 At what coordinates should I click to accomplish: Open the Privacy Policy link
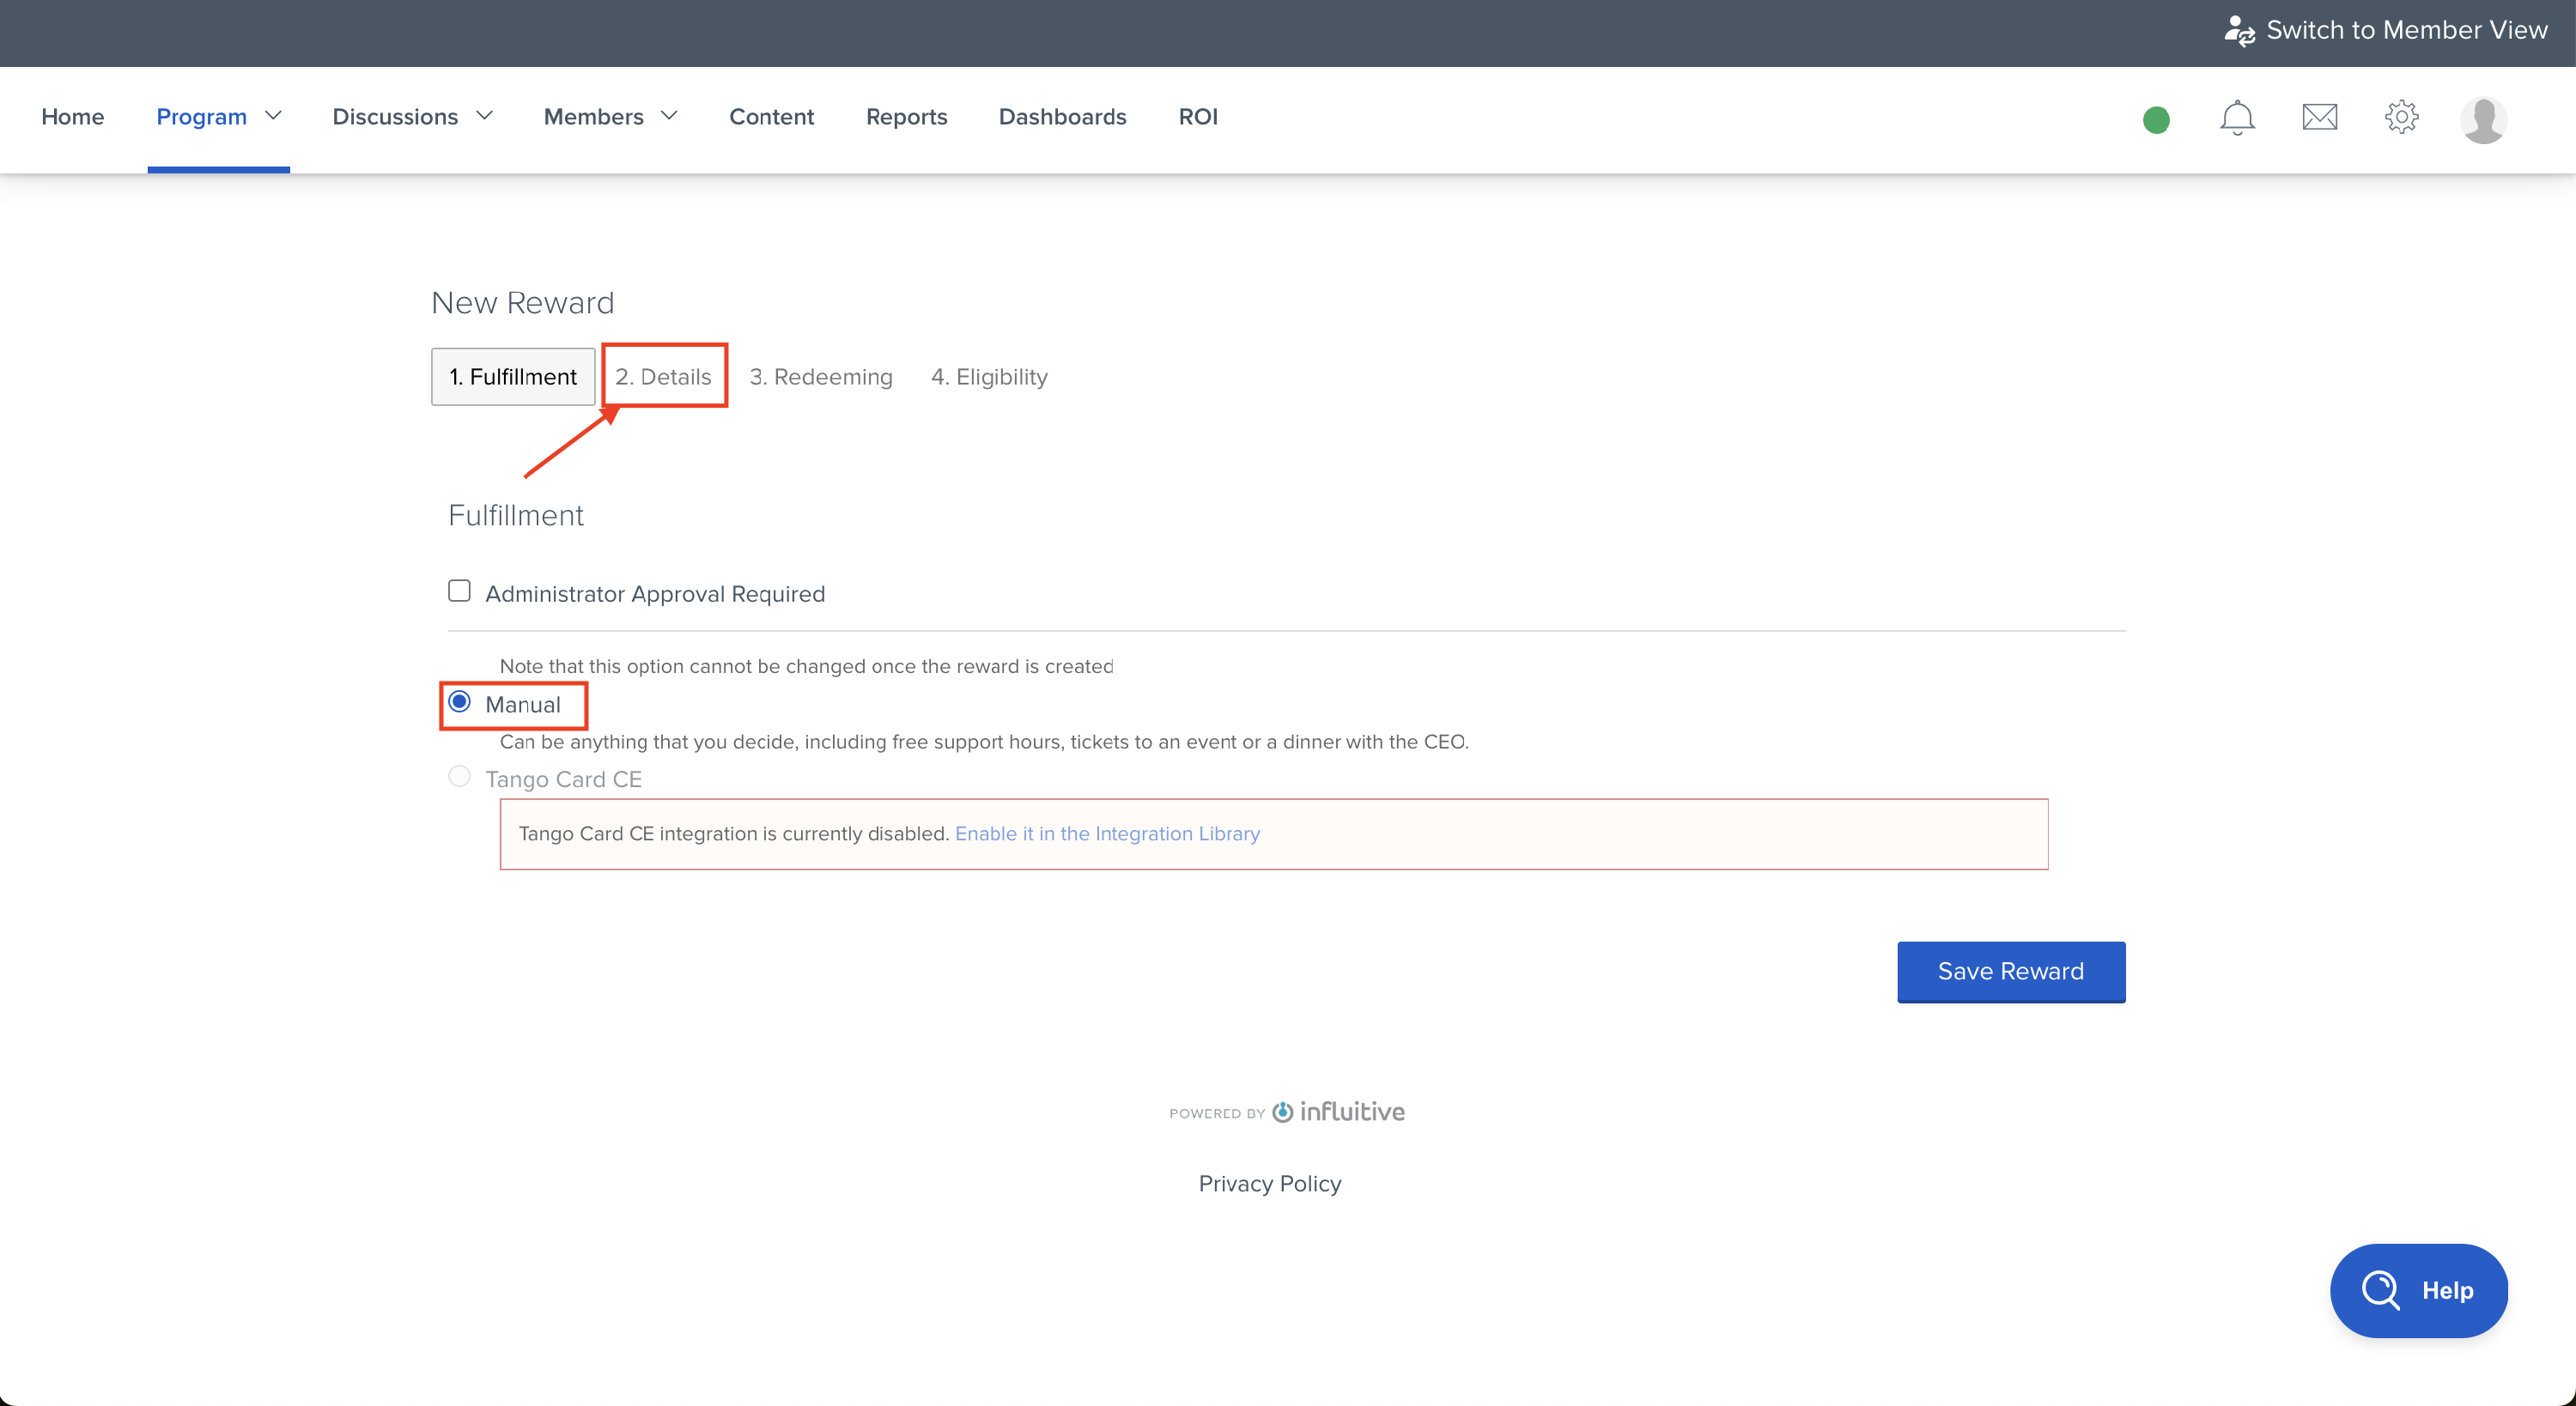click(1269, 1183)
